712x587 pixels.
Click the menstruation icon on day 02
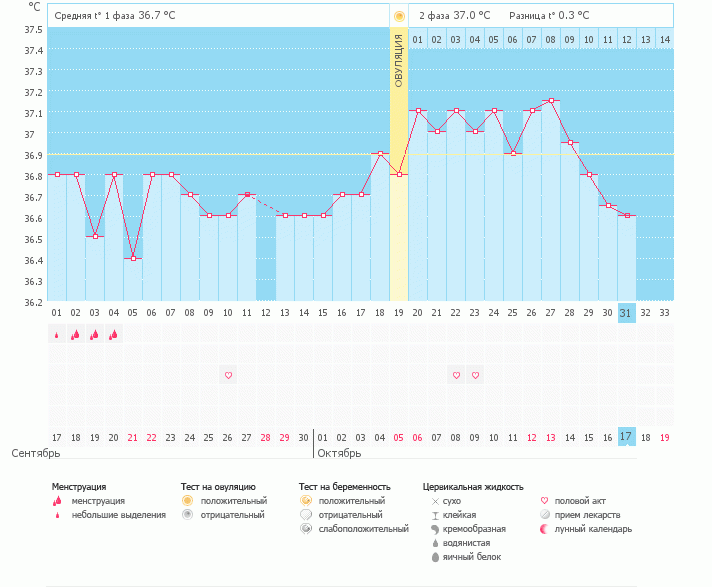(75, 335)
